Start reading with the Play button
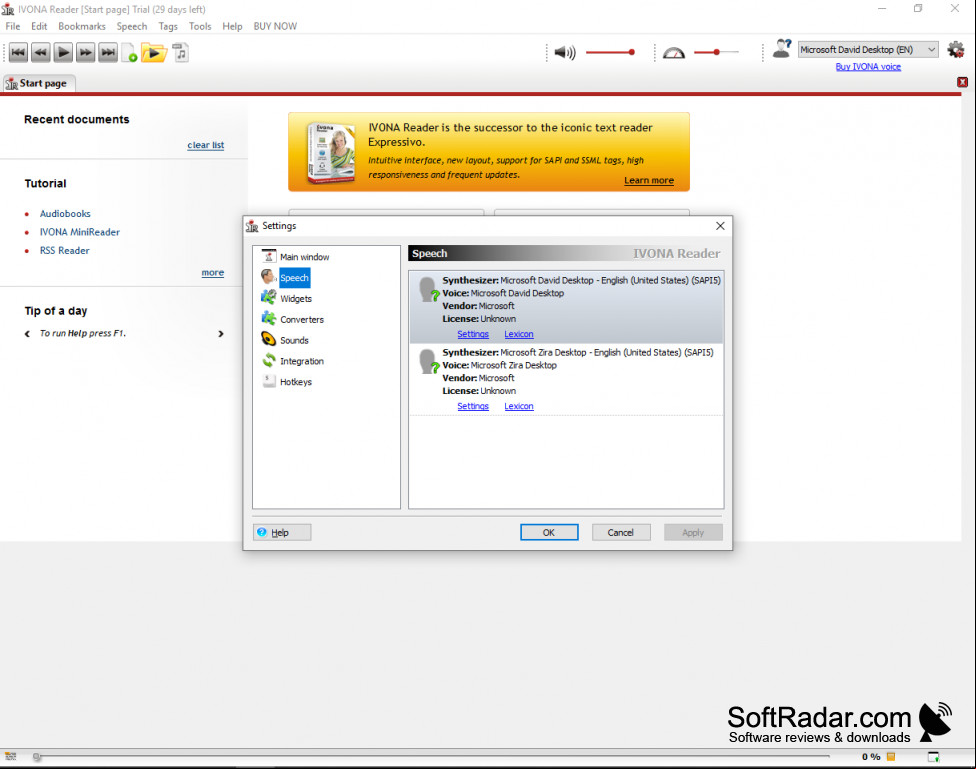976x769 pixels. coord(63,52)
